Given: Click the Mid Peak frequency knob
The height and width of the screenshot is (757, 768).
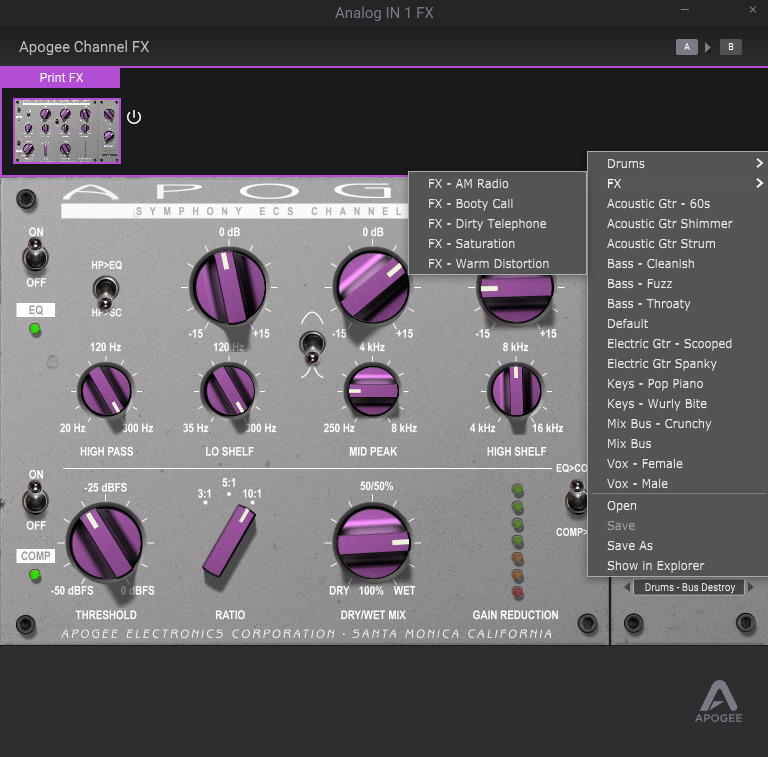Looking at the screenshot, I should coord(371,390).
